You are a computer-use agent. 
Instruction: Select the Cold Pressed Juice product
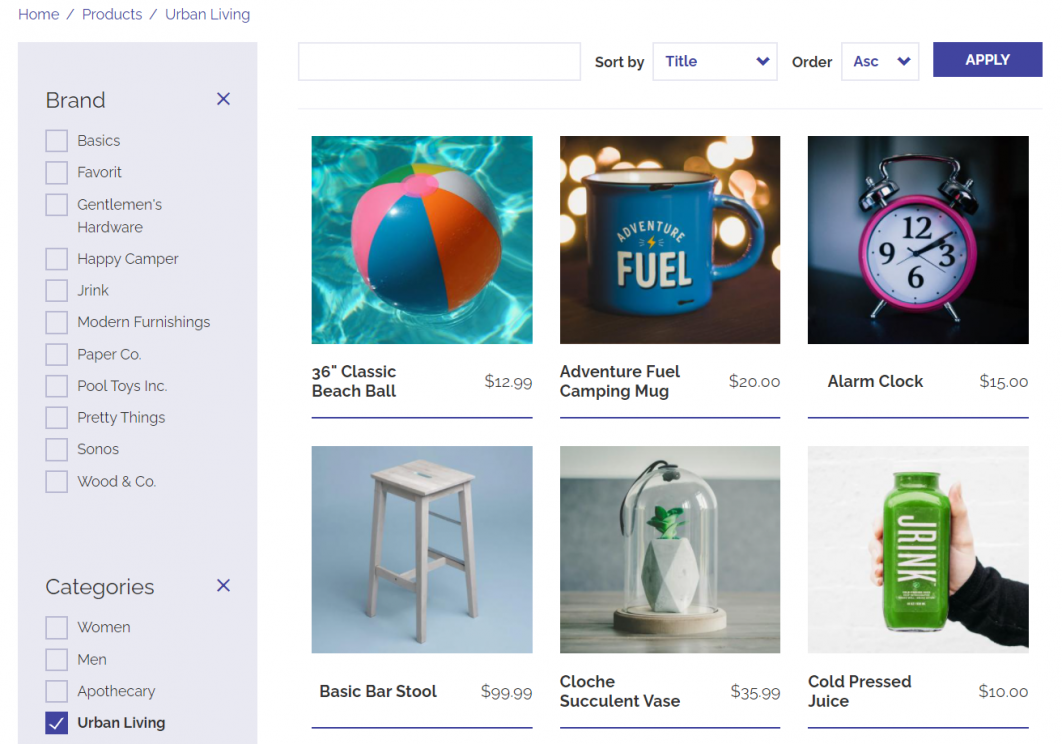click(917, 549)
